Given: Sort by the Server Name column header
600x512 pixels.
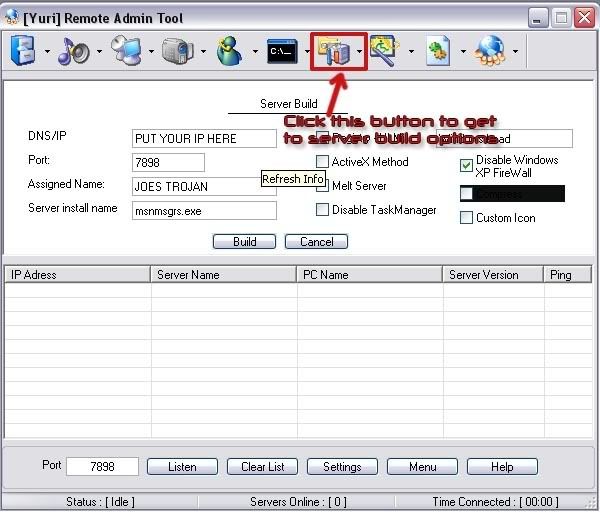Looking at the screenshot, I should (223, 275).
